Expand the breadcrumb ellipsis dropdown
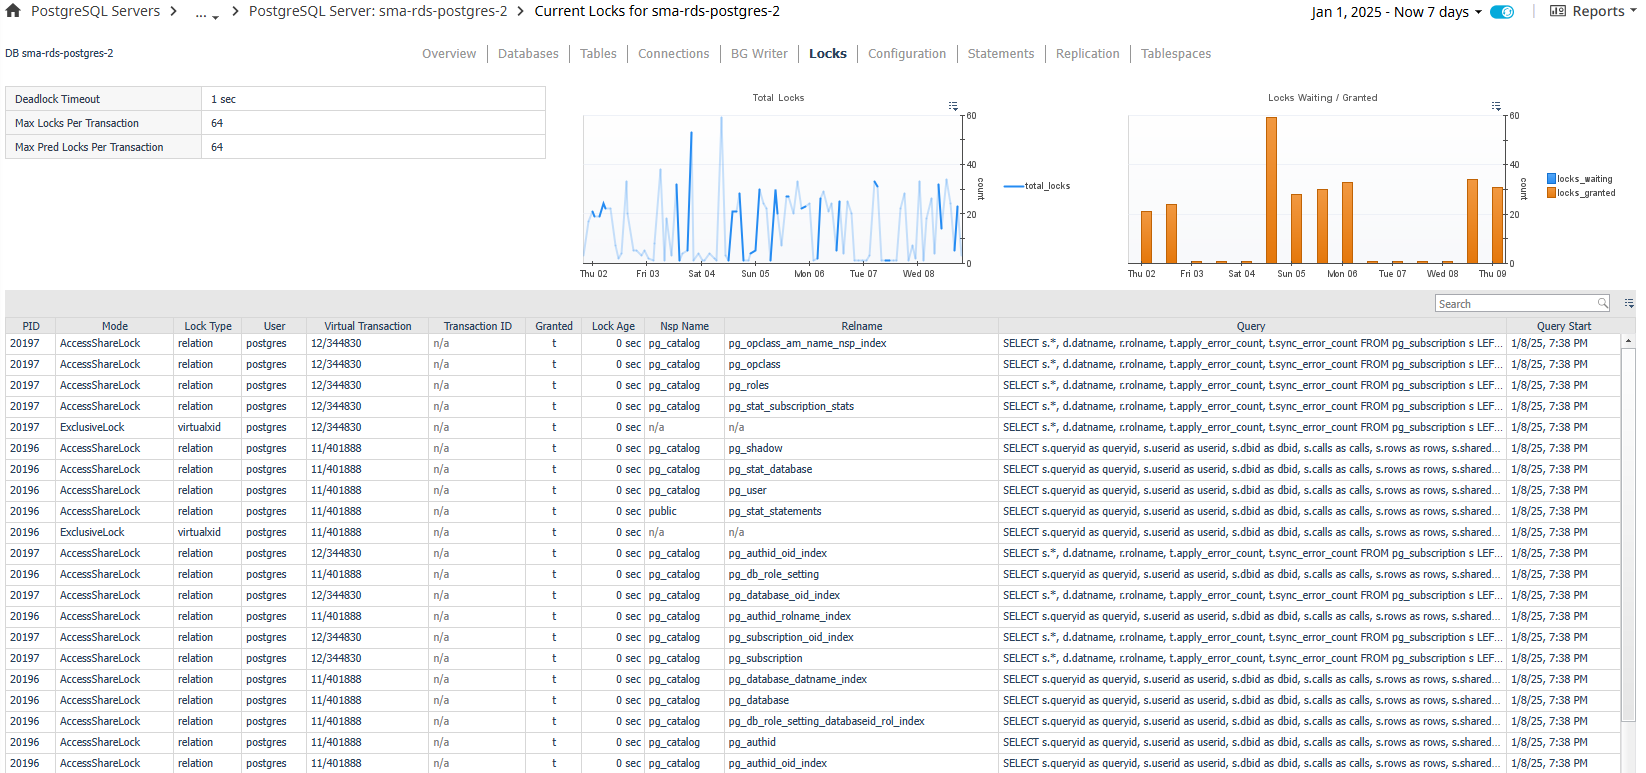The height and width of the screenshot is (773, 1646). coord(206,13)
